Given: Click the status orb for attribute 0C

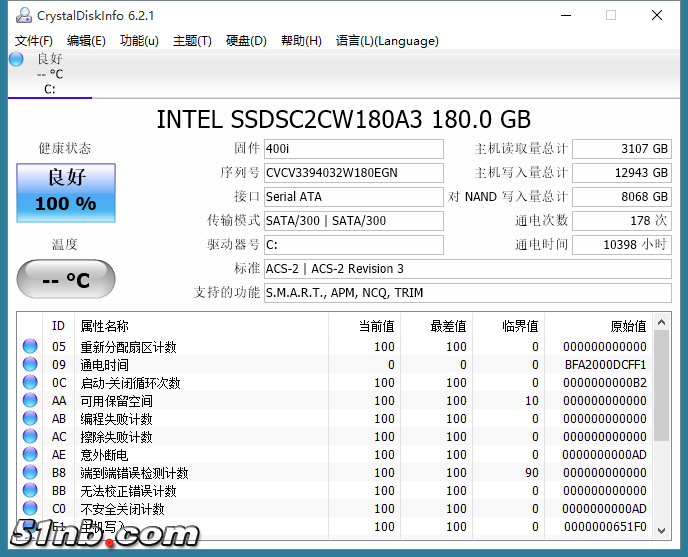Looking at the screenshot, I should 30,382.
